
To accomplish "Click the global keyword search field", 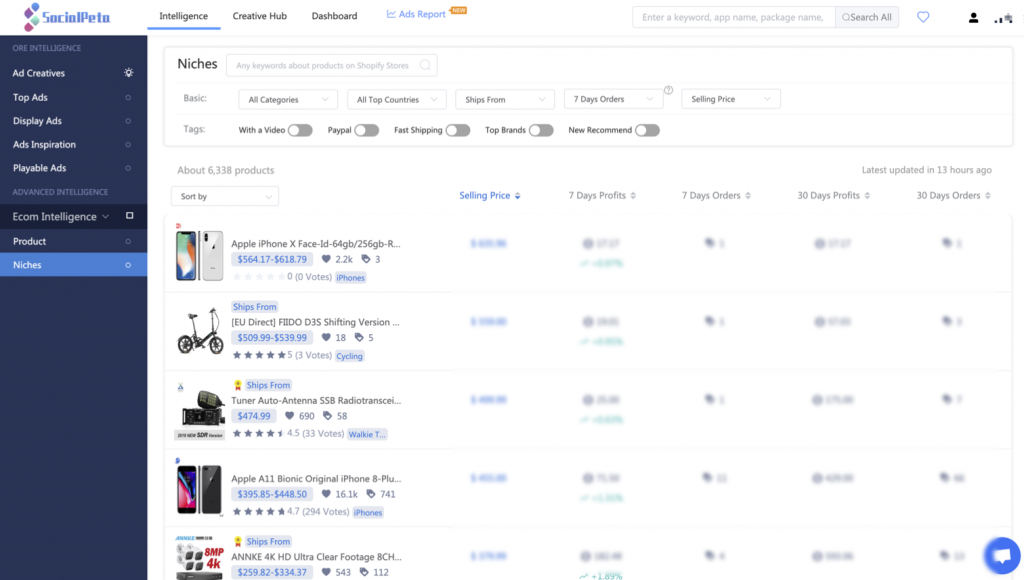I will [x=733, y=17].
